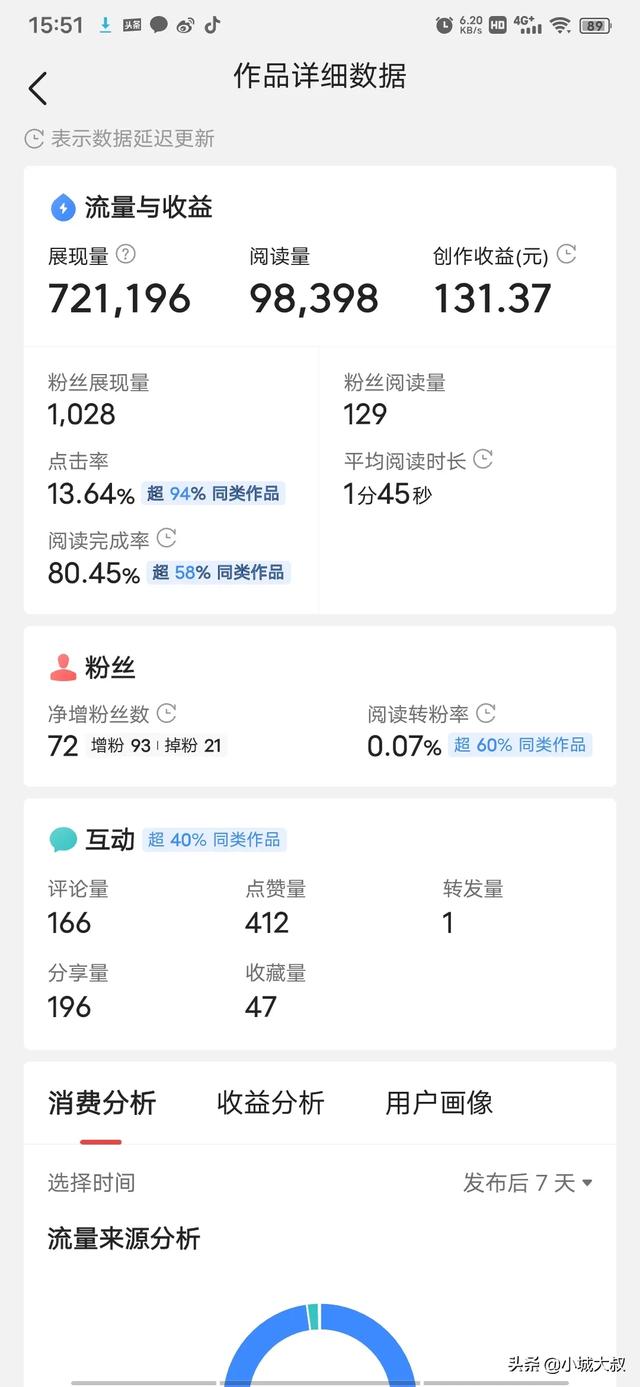Tap the teal chat bubble 互动 icon
The width and height of the screenshot is (640, 1387).
point(63,839)
